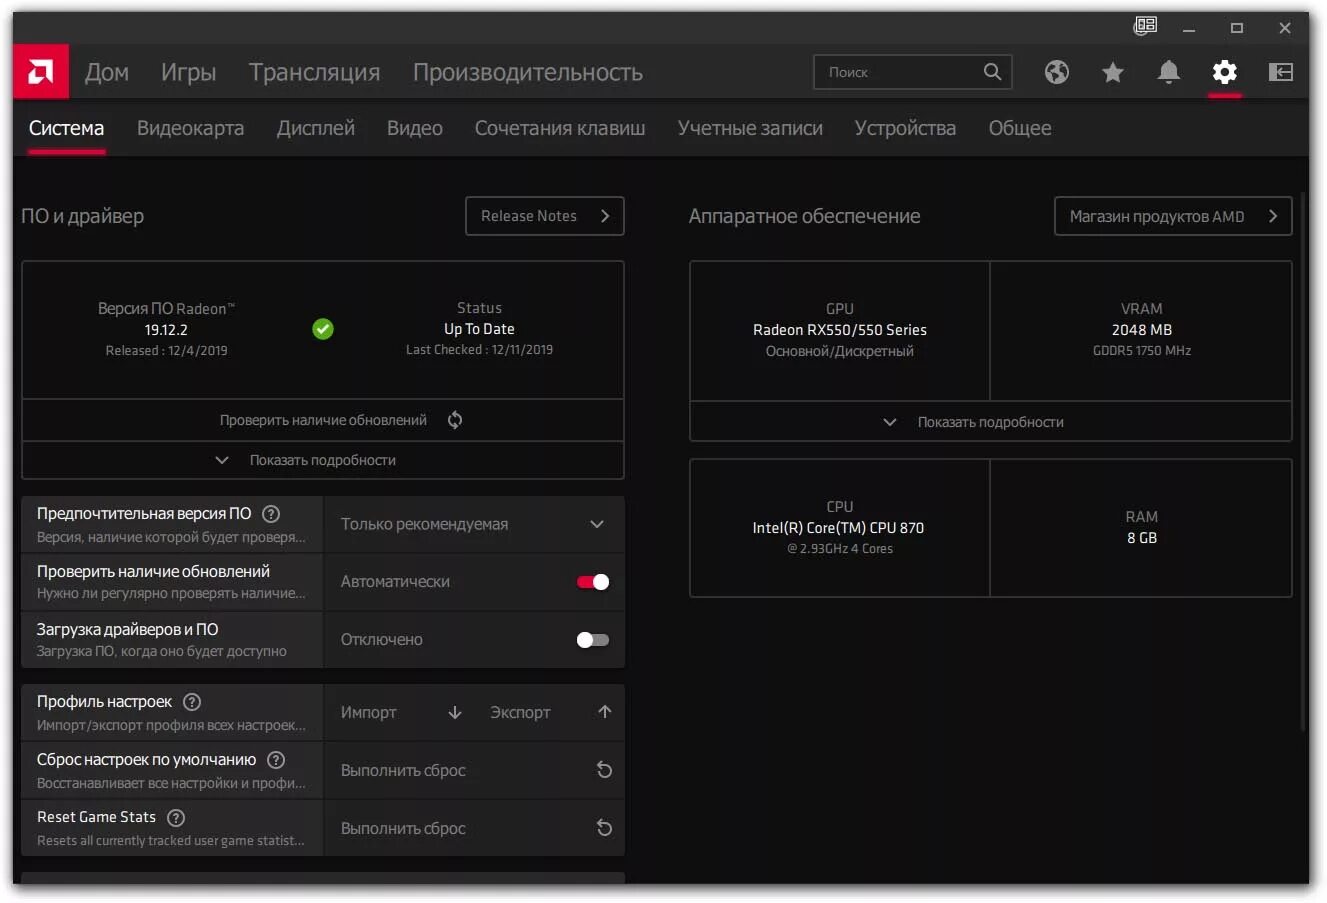Open Только рекомендуемая dropdown
The image size is (1327, 903).
point(474,524)
